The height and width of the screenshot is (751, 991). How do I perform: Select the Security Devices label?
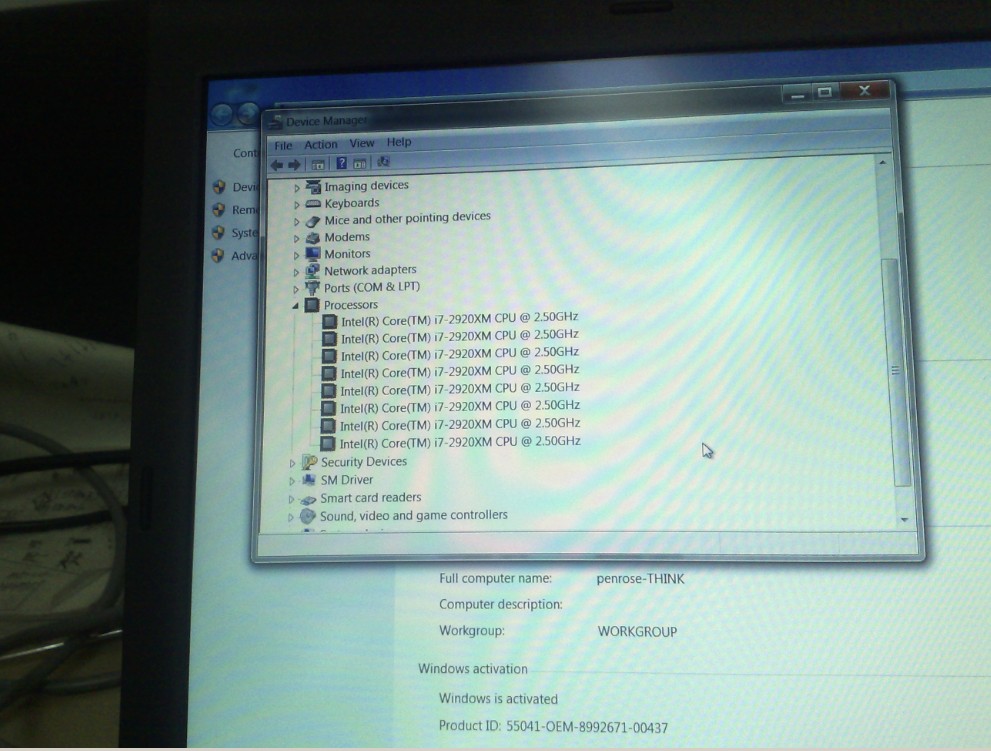tap(364, 461)
